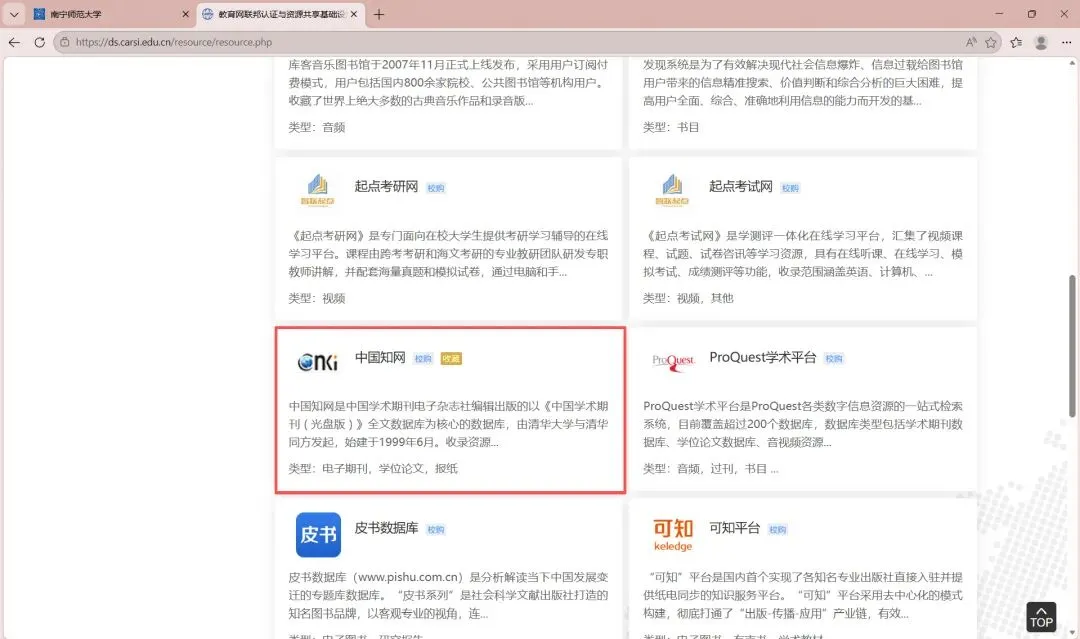Click the 校购 tag beside 中国知网
The width and height of the screenshot is (1080, 639).
(423, 359)
